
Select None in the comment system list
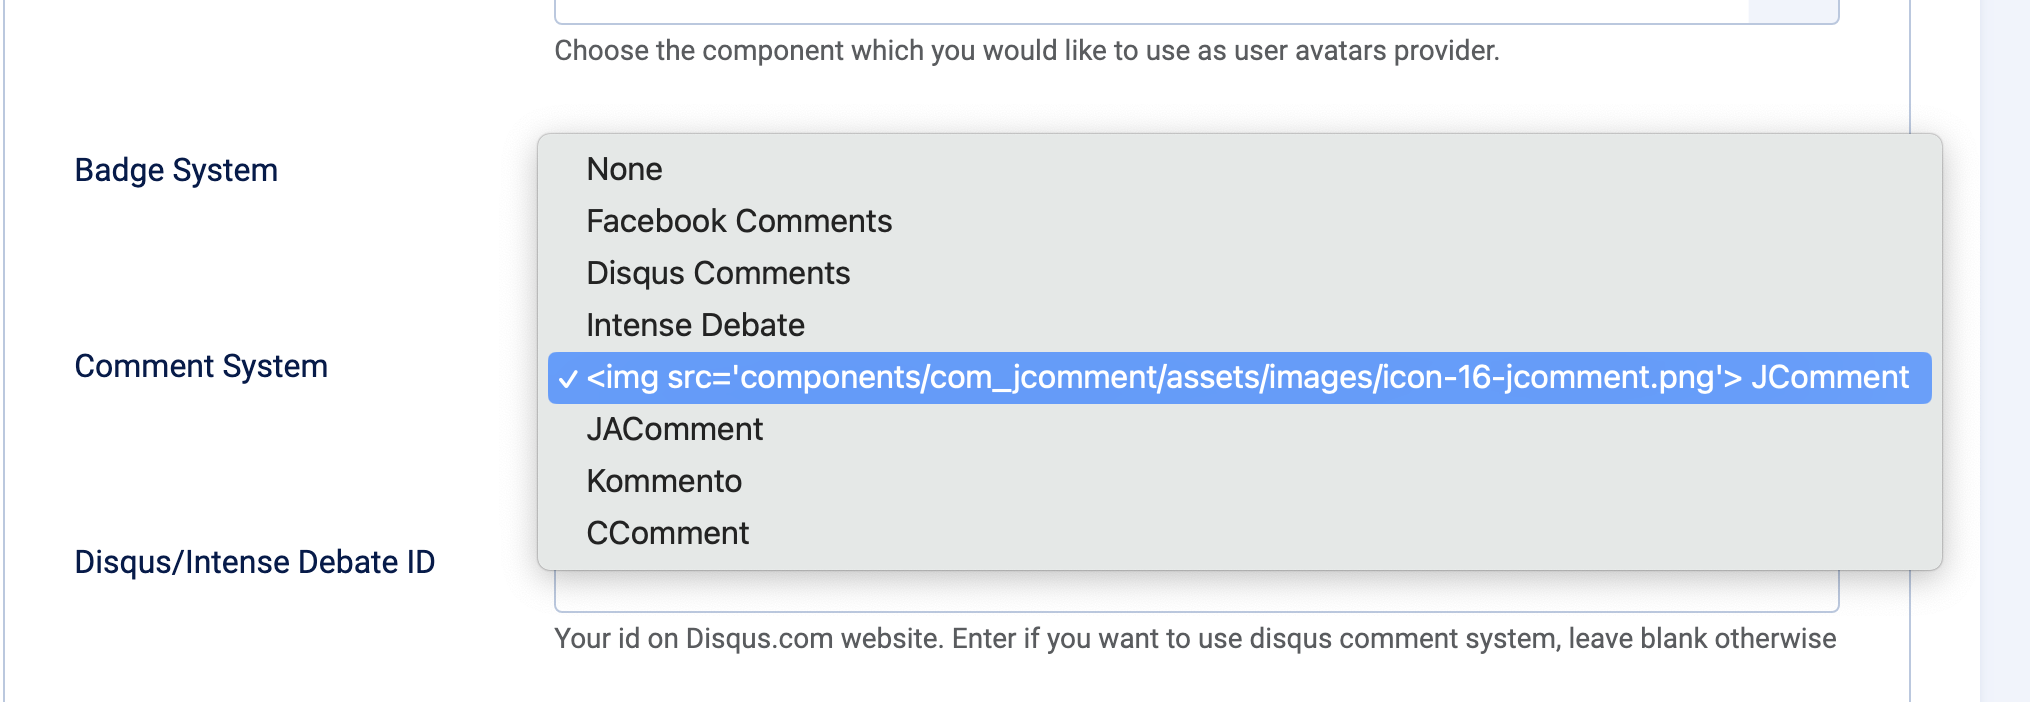pyautogui.click(x=624, y=169)
